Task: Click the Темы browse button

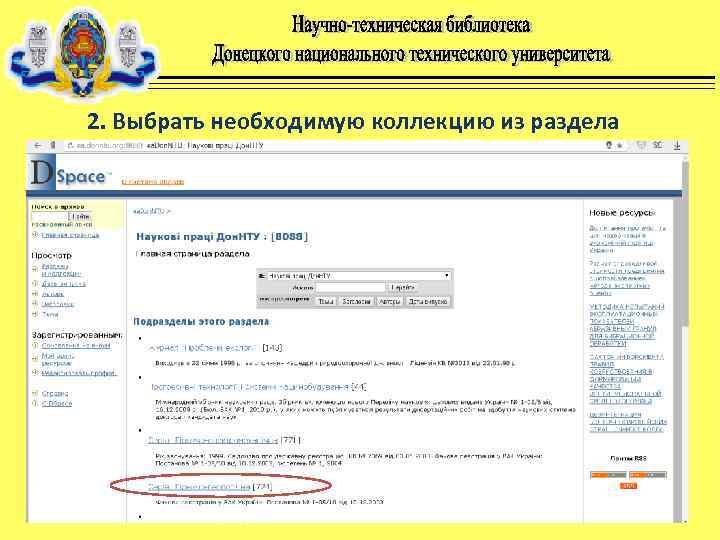Action: coord(326,301)
